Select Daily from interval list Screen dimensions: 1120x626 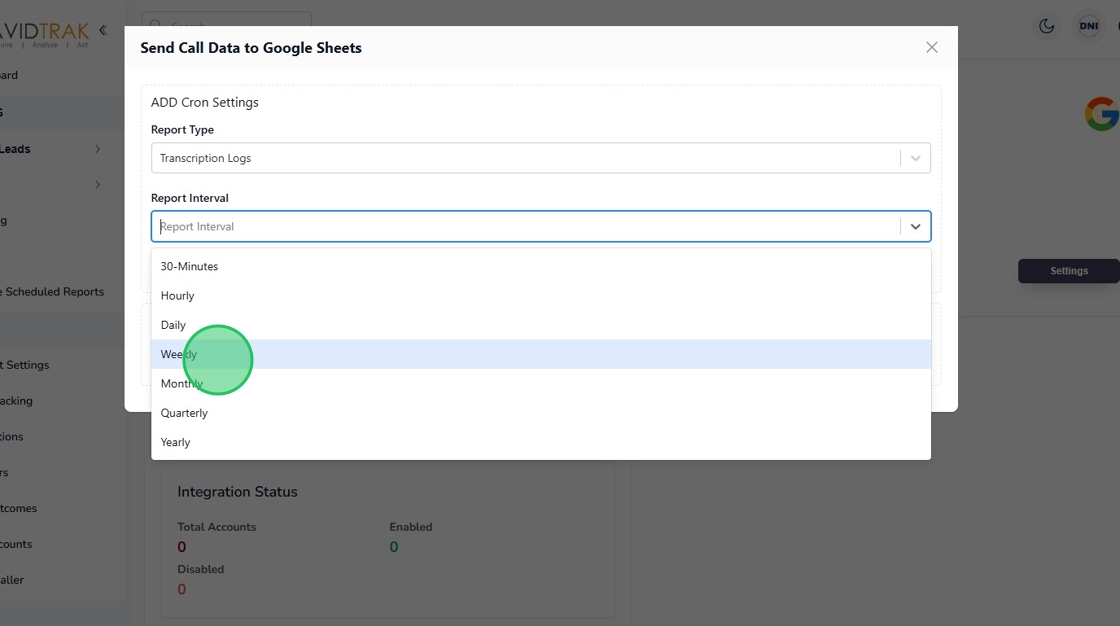pos(541,325)
